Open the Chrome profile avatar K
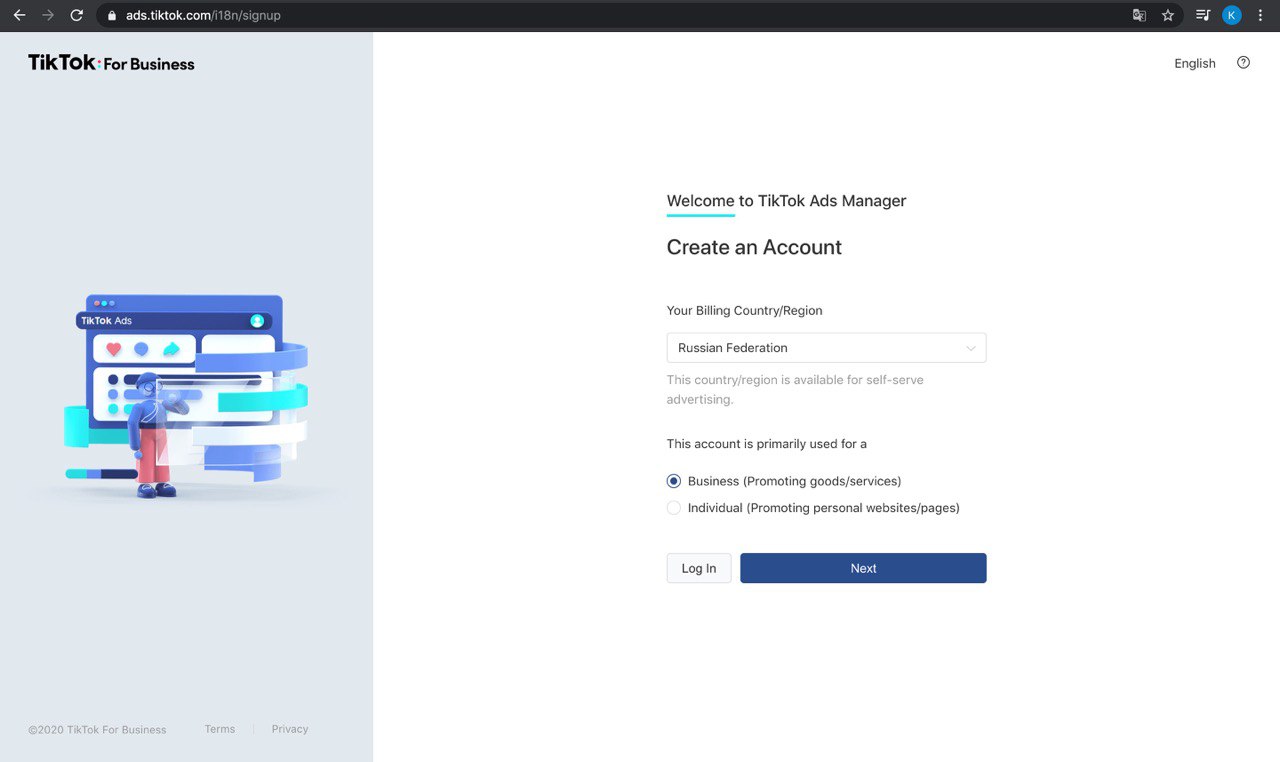Image resolution: width=1280 pixels, height=762 pixels. click(1232, 15)
